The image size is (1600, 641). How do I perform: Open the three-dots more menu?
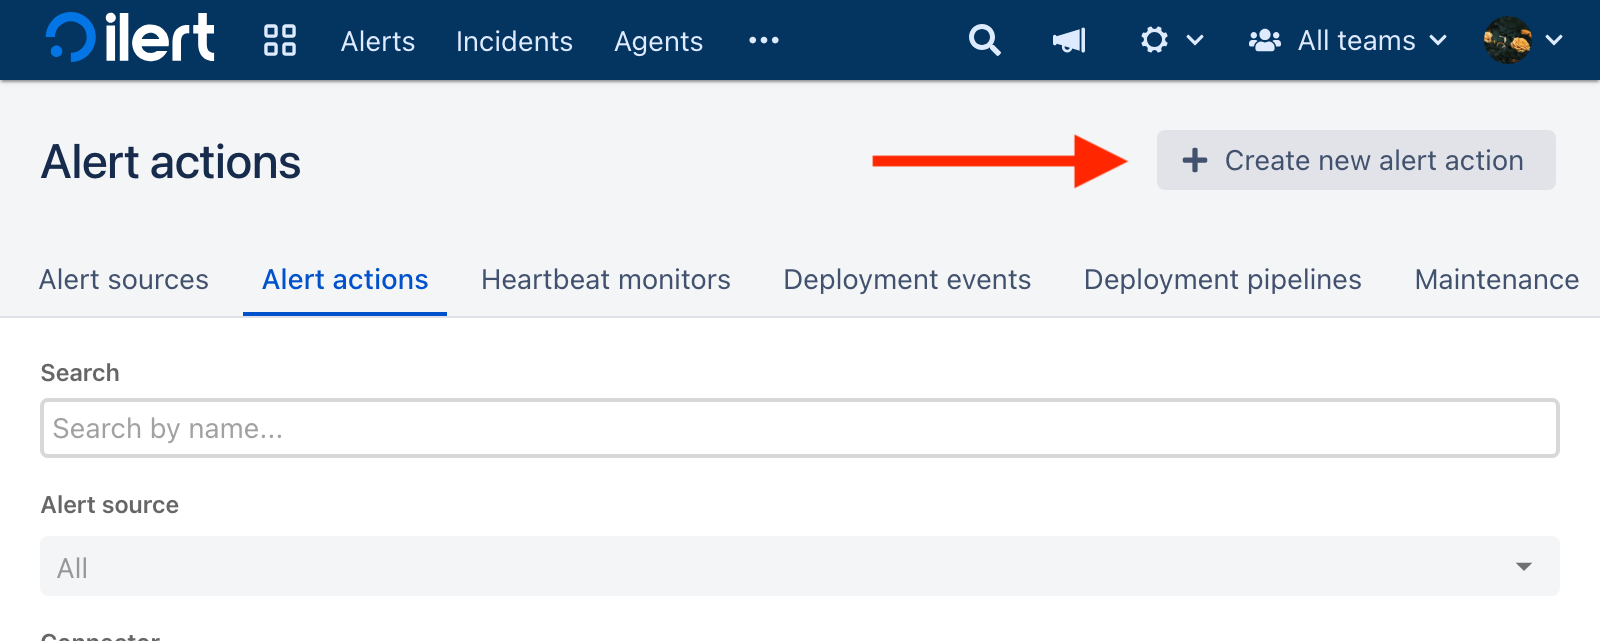point(764,40)
